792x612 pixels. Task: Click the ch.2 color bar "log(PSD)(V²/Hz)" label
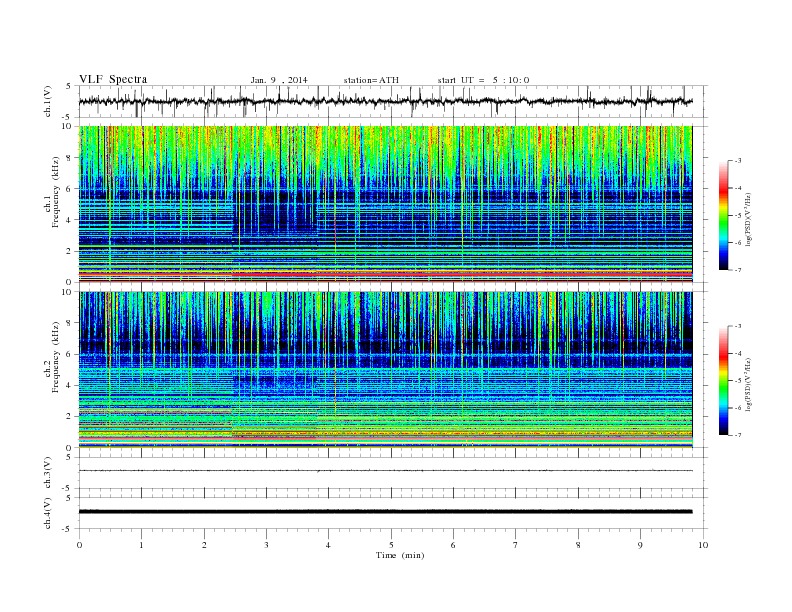pos(749,385)
